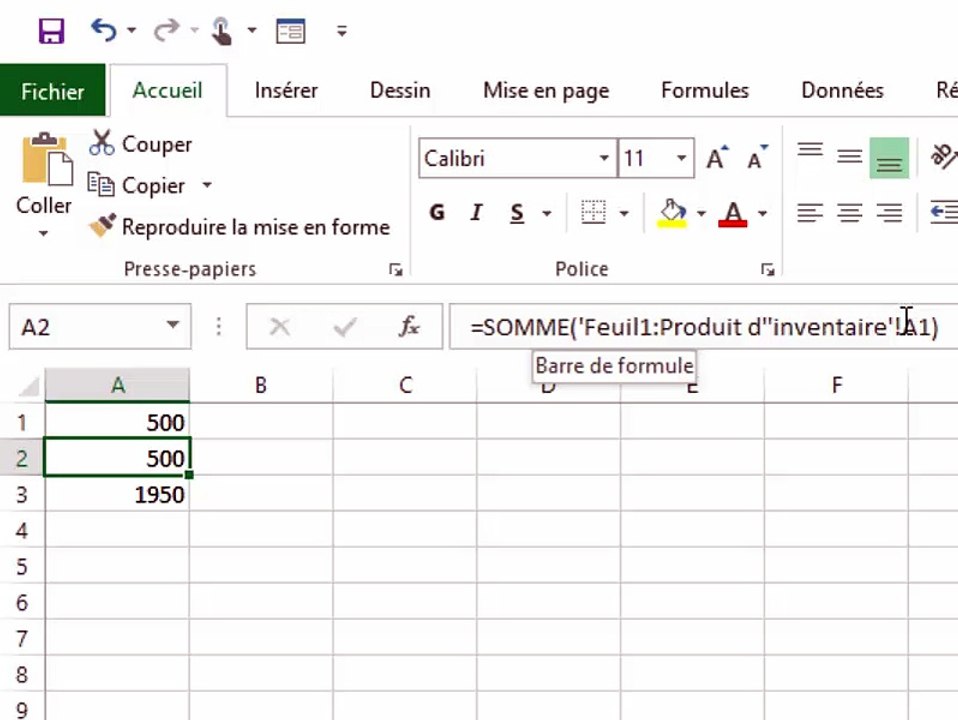
Task: Open the borders dropdown arrow
Action: 624,213
